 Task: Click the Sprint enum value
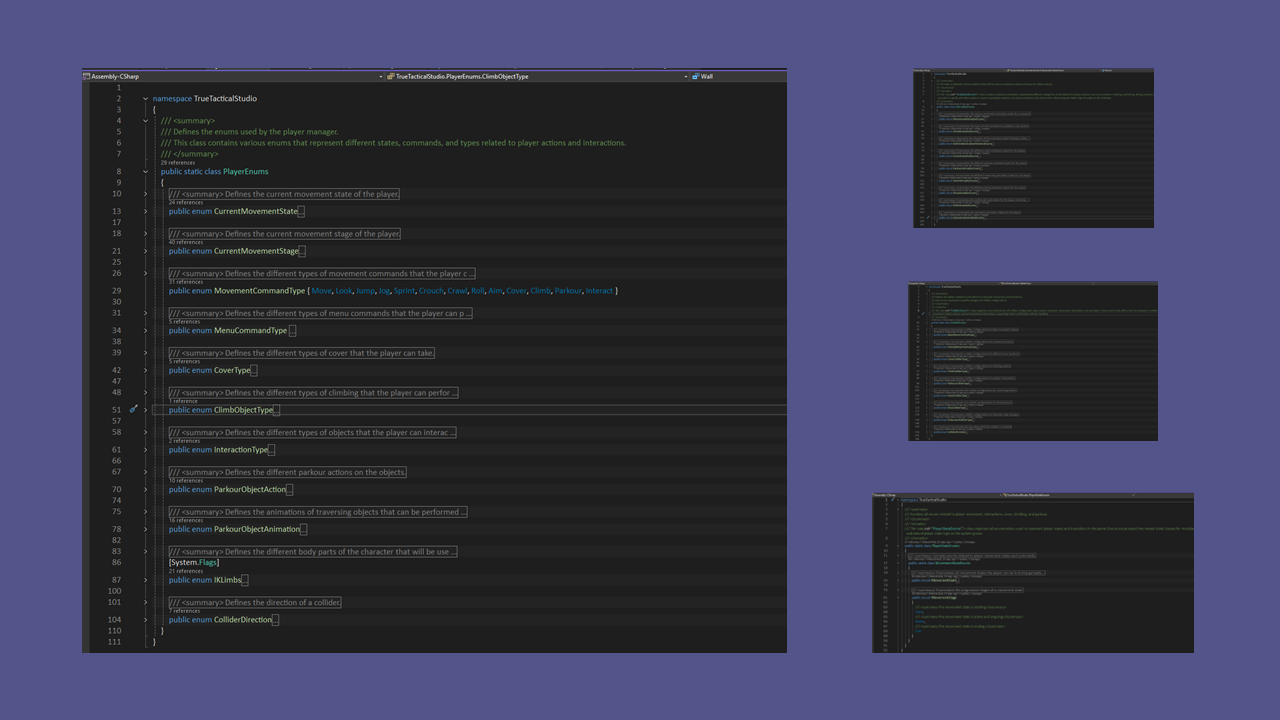pos(404,291)
